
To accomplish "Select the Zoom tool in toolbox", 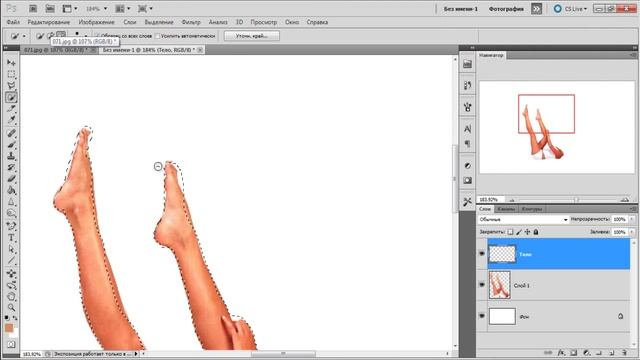I will coord(11,307).
